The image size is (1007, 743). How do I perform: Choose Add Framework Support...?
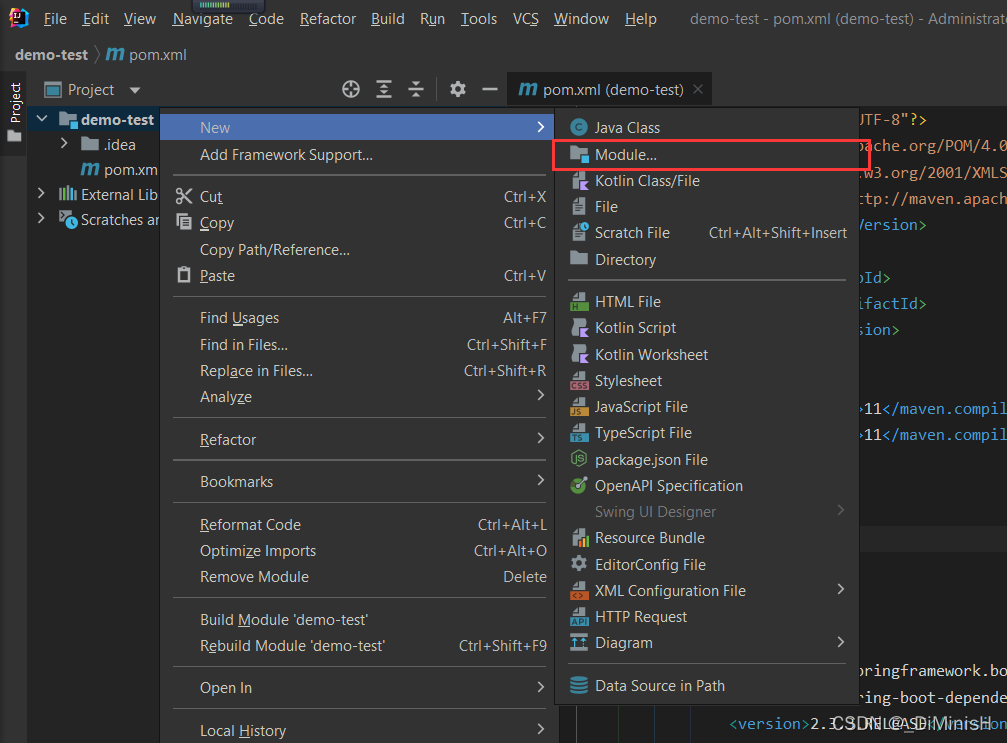point(359,155)
